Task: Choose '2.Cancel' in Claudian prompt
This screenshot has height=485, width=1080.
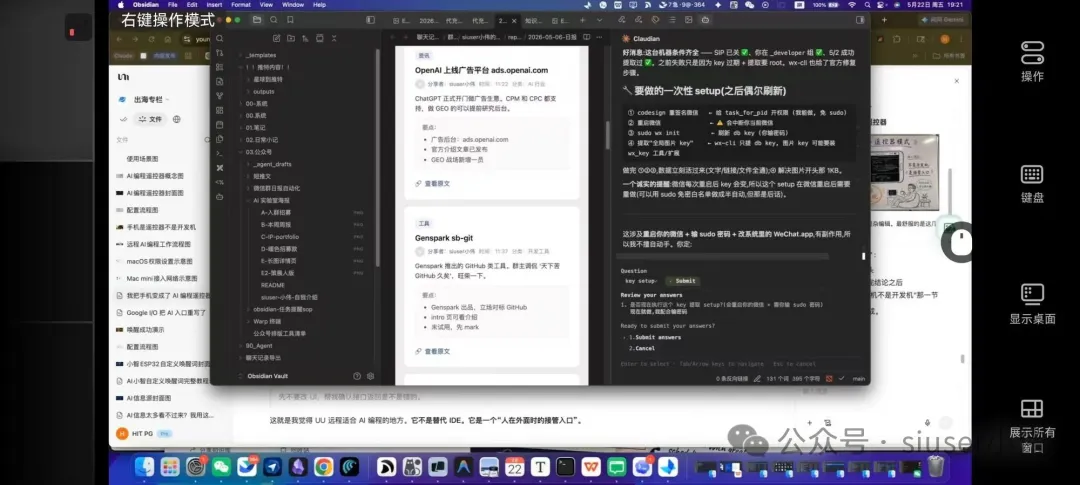Action: coord(641,348)
